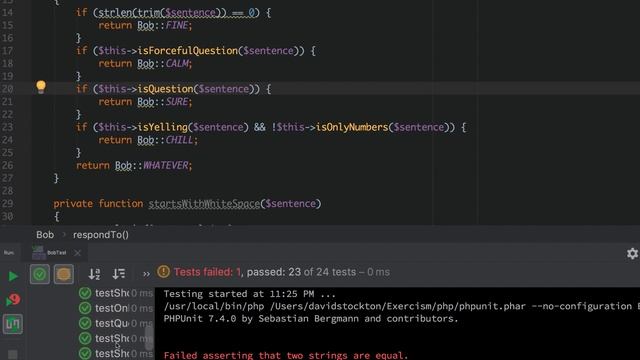This screenshot has height=360, width=640.
Task: Close the BobTest run tab
Action: click(77, 253)
